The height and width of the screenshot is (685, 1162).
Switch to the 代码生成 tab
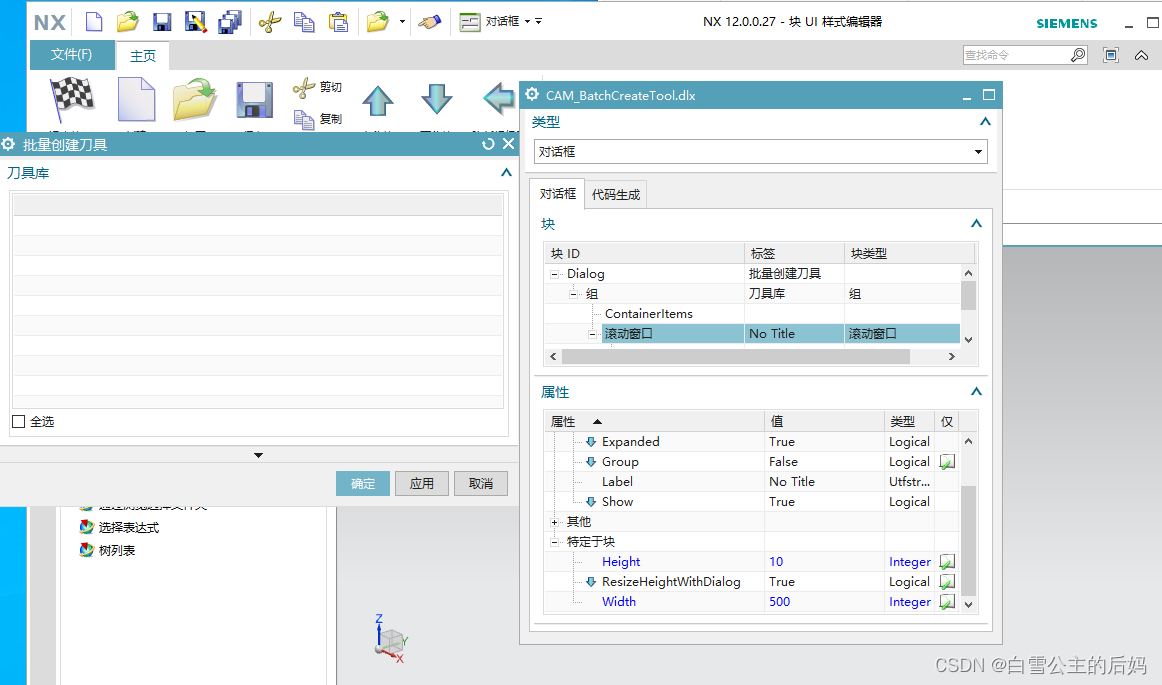pos(616,194)
